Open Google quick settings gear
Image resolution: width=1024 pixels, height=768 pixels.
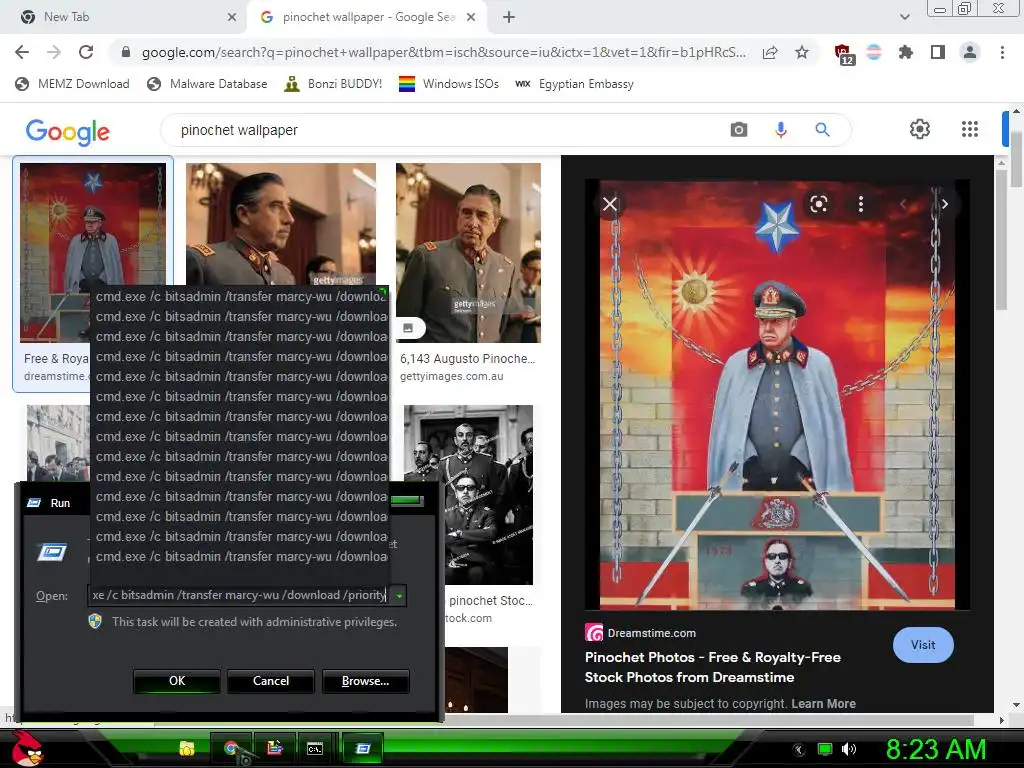tap(920, 129)
